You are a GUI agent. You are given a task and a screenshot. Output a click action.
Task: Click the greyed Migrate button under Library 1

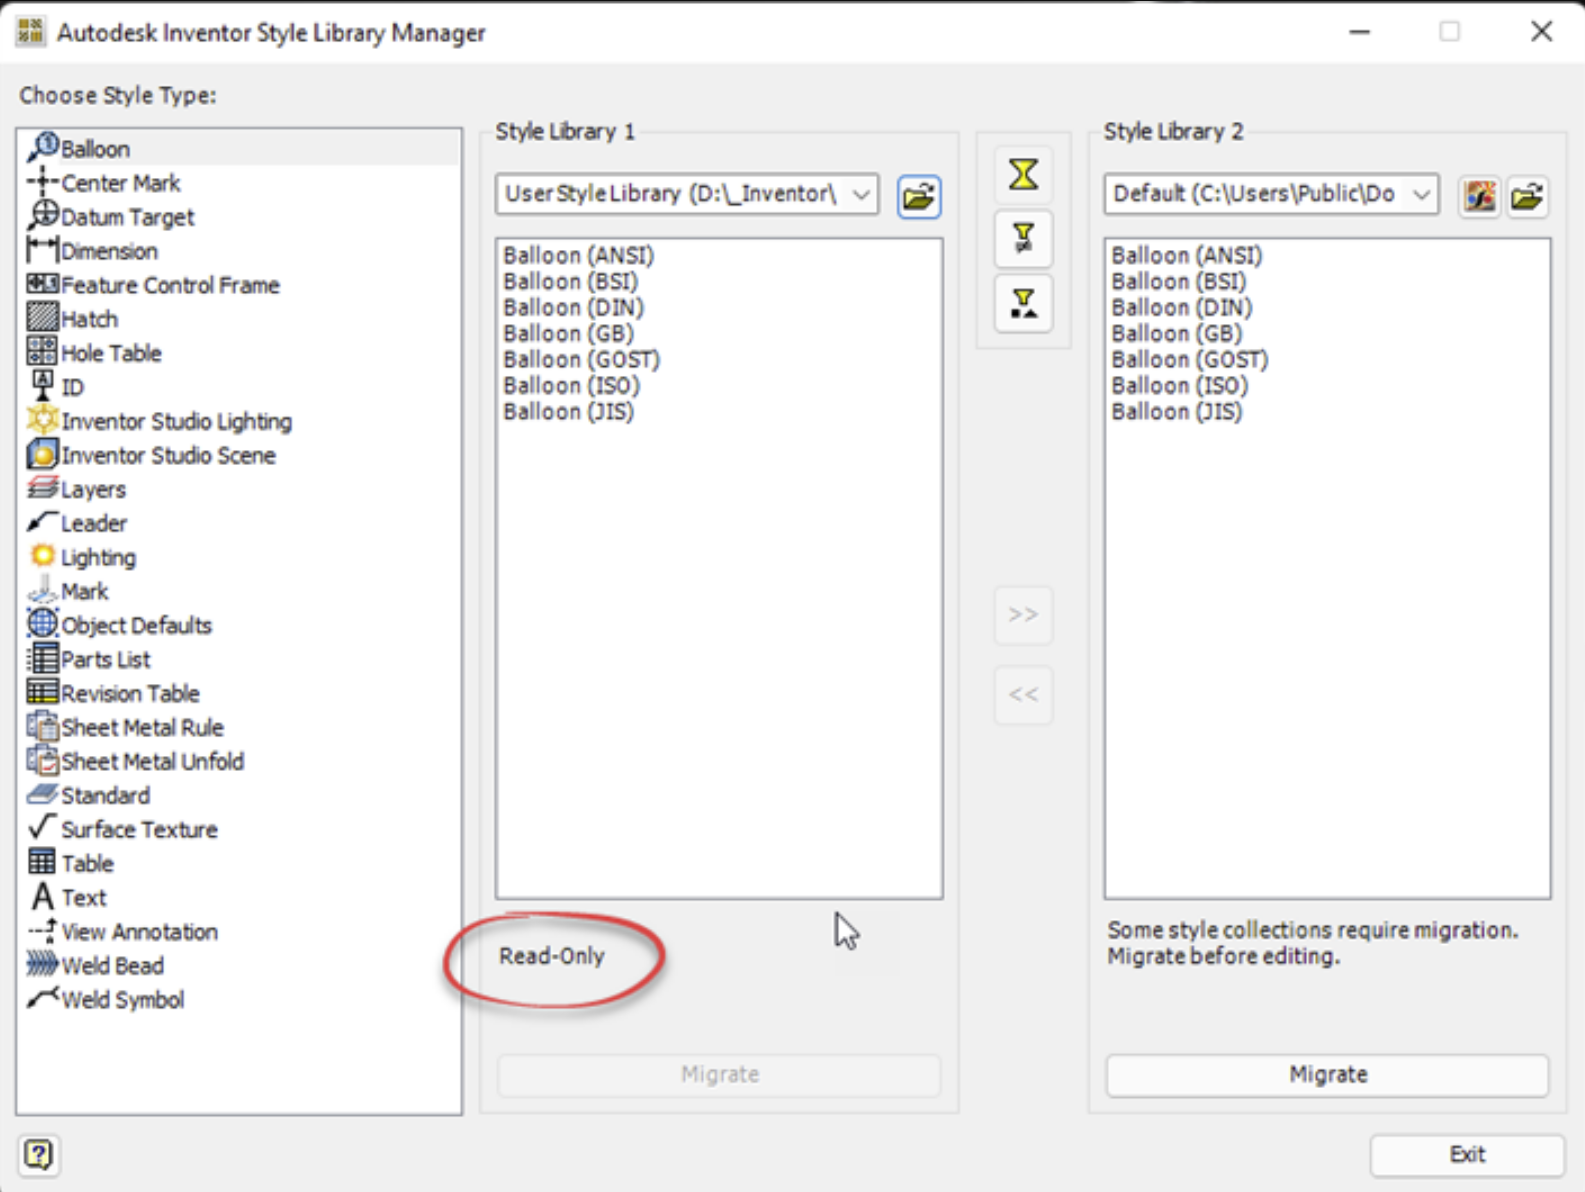[x=719, y=1075]
